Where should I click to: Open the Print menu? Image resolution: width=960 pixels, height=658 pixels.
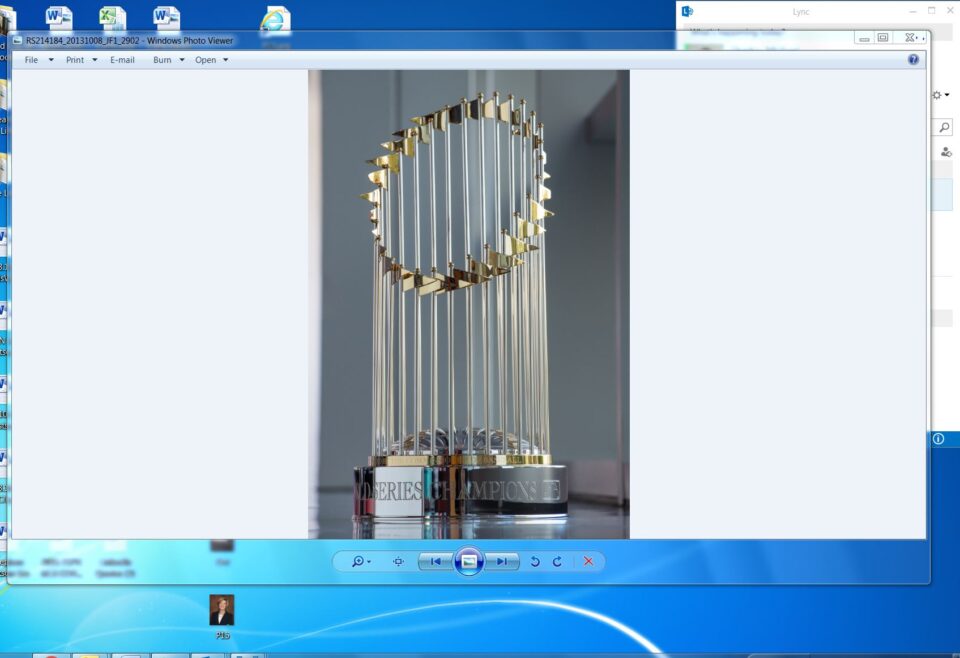(x=75, y=60)
